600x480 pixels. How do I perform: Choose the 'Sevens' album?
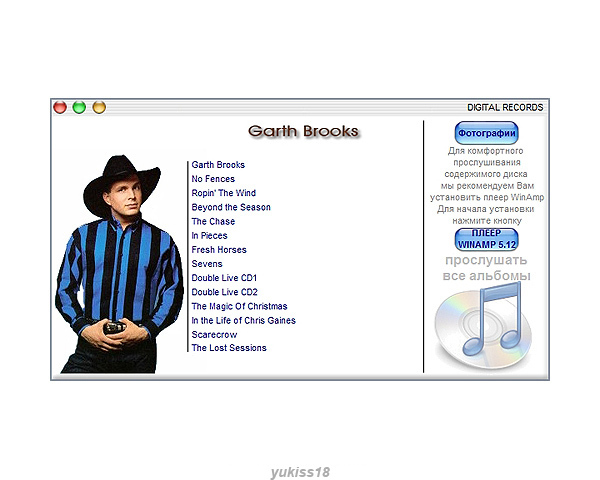click(x=207, y=264)
